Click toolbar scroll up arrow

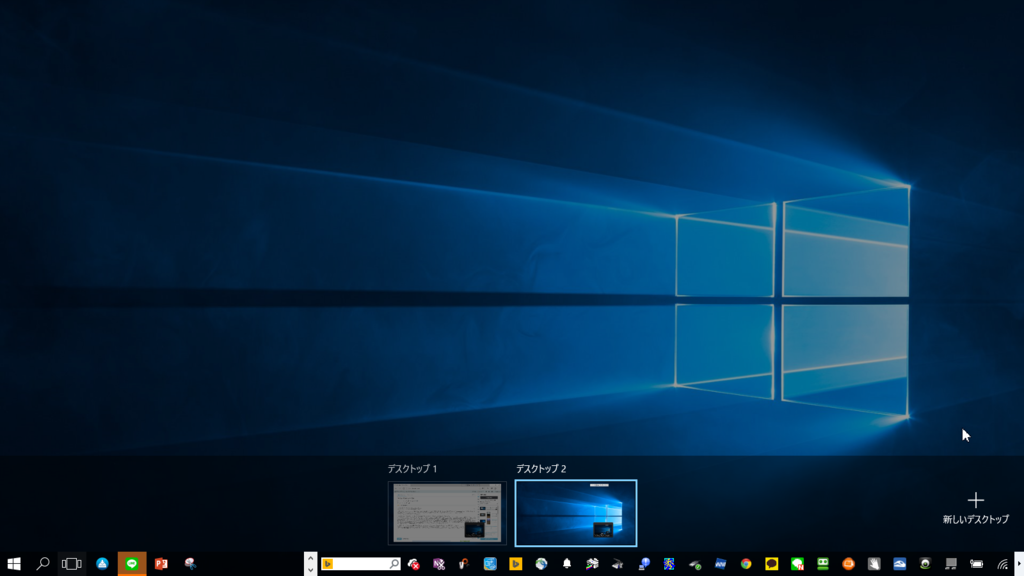[x=311, y=558]
